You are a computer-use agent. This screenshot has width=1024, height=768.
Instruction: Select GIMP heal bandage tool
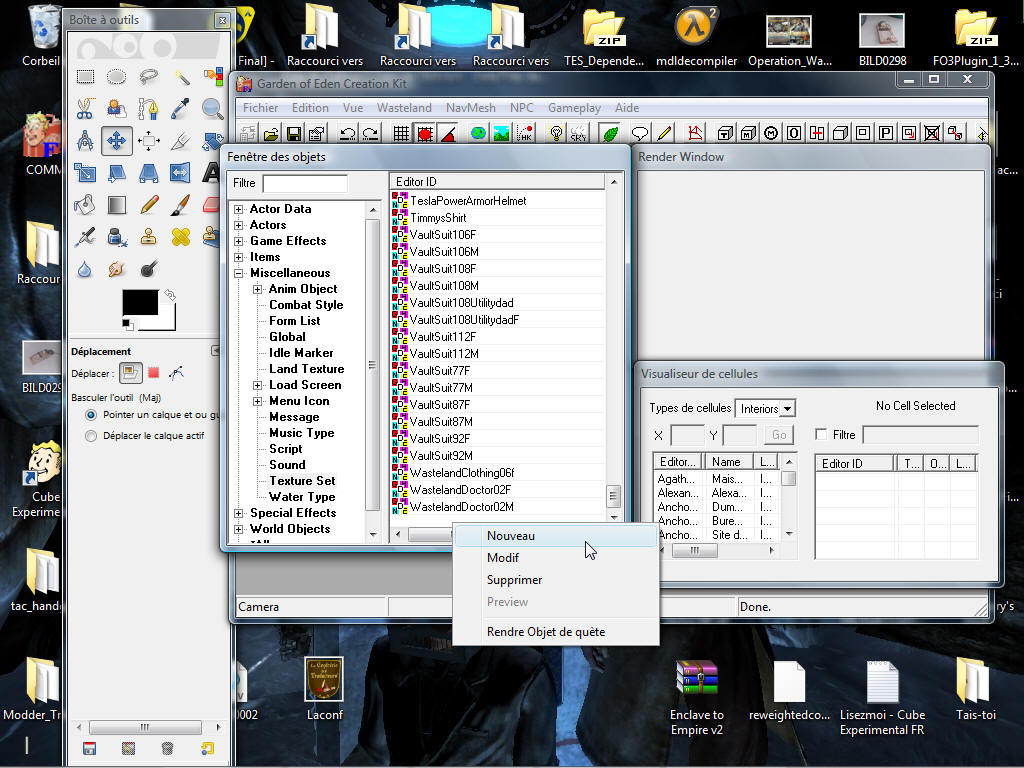[x=181, y=236]
